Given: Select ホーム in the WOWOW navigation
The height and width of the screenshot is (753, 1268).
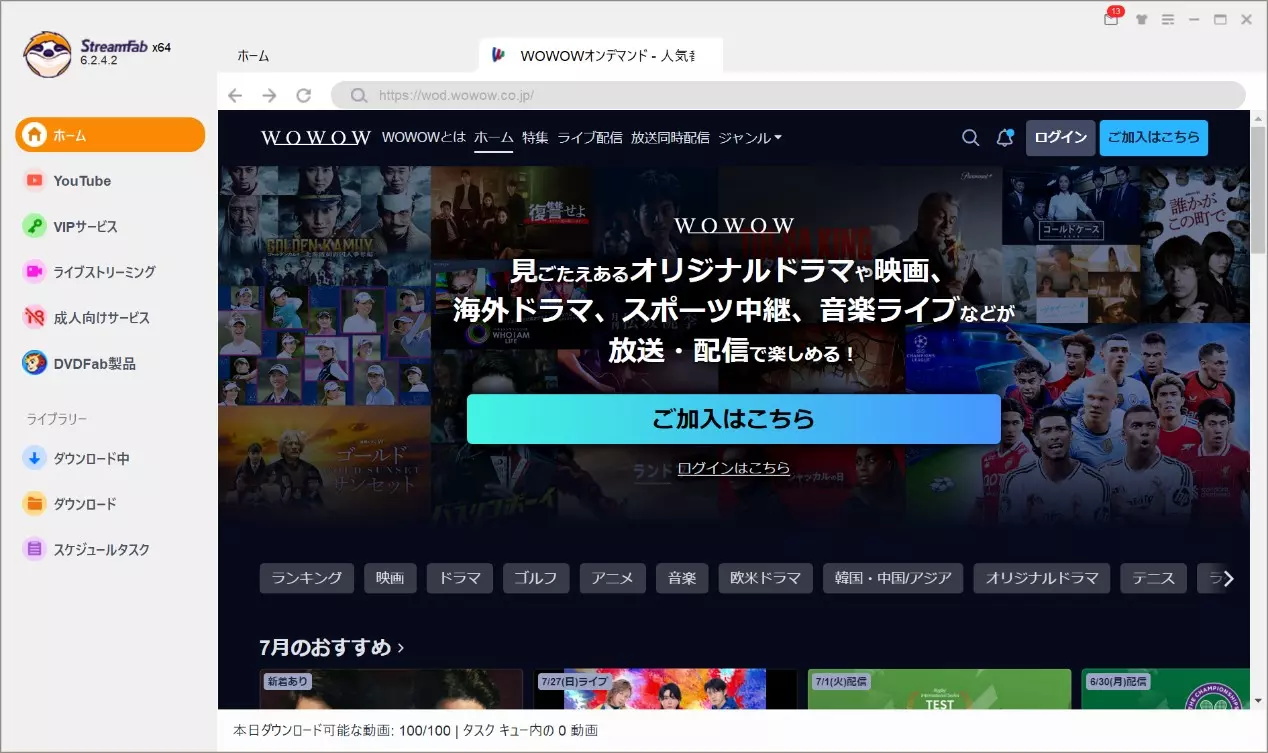Looking at the screenshot, I should click(x=493, y=137).
